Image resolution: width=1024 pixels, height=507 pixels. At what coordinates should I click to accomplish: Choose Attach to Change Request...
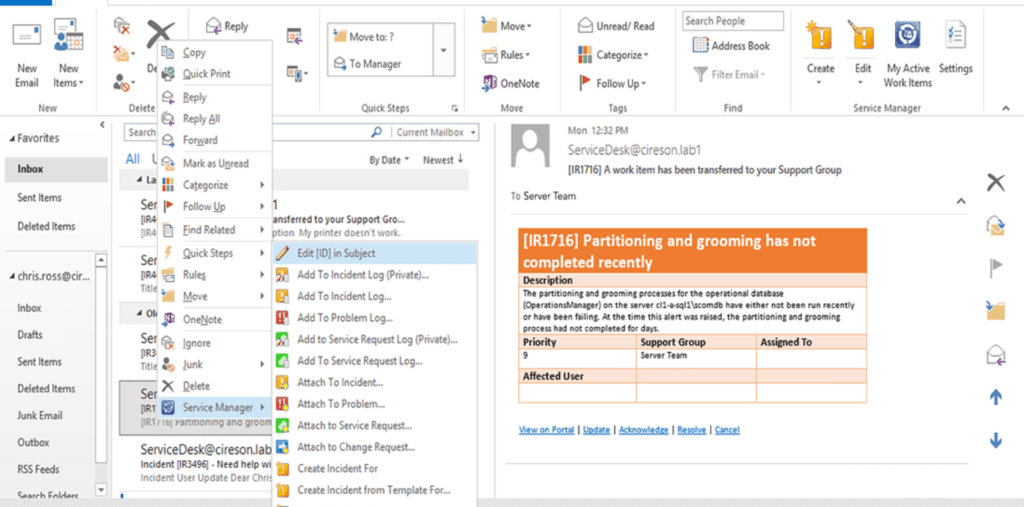click(x=375, y=447)
